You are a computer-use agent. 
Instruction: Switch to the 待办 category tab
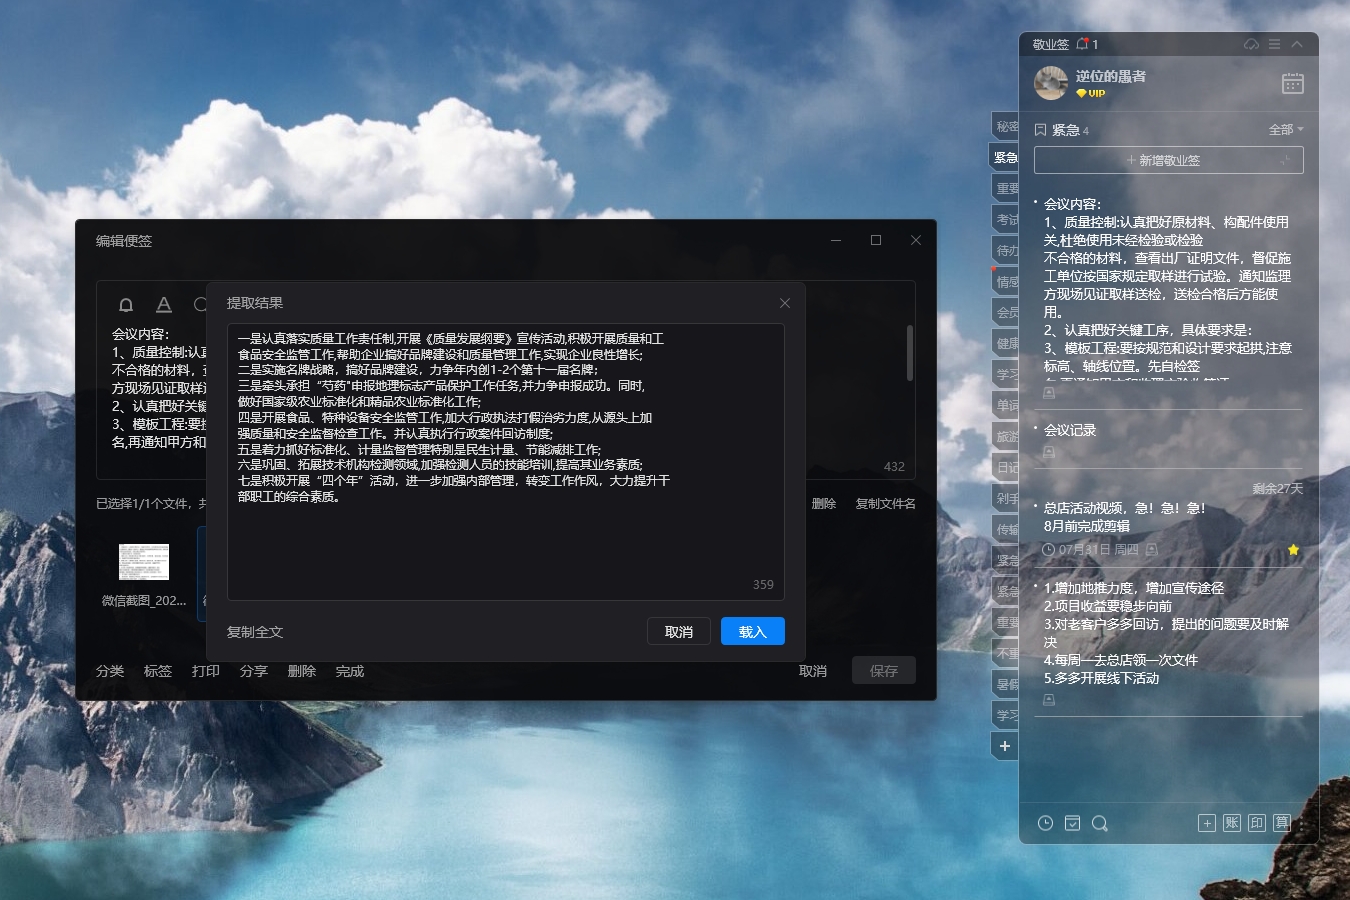(x=1006, y=250)
